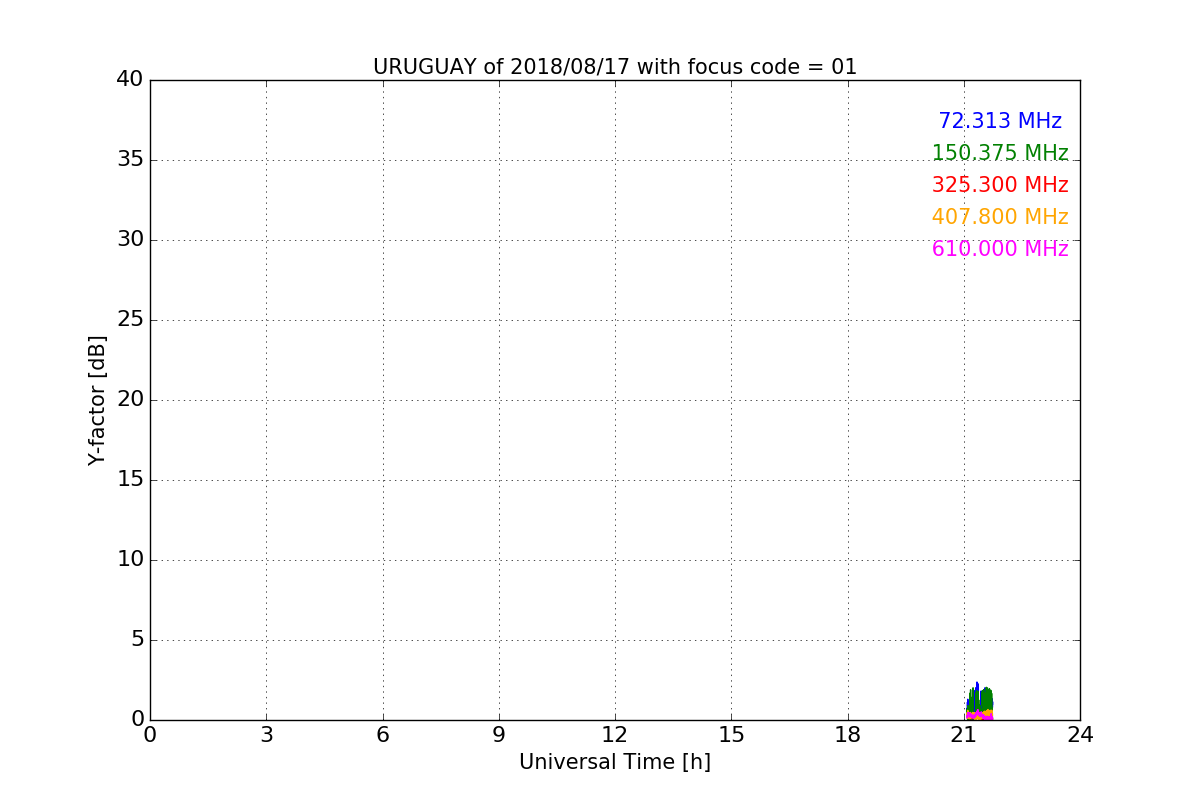Click the 'Y-factor [dB]' axis label

97,400
